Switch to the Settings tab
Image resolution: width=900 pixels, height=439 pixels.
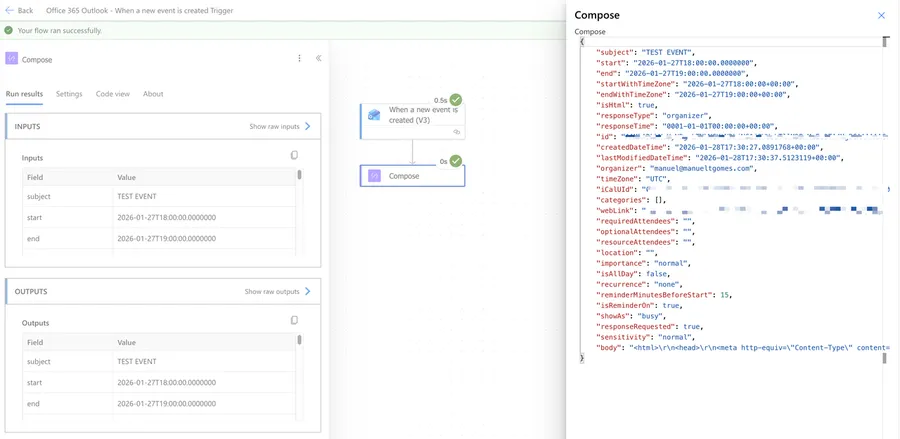tap(69, 94)
